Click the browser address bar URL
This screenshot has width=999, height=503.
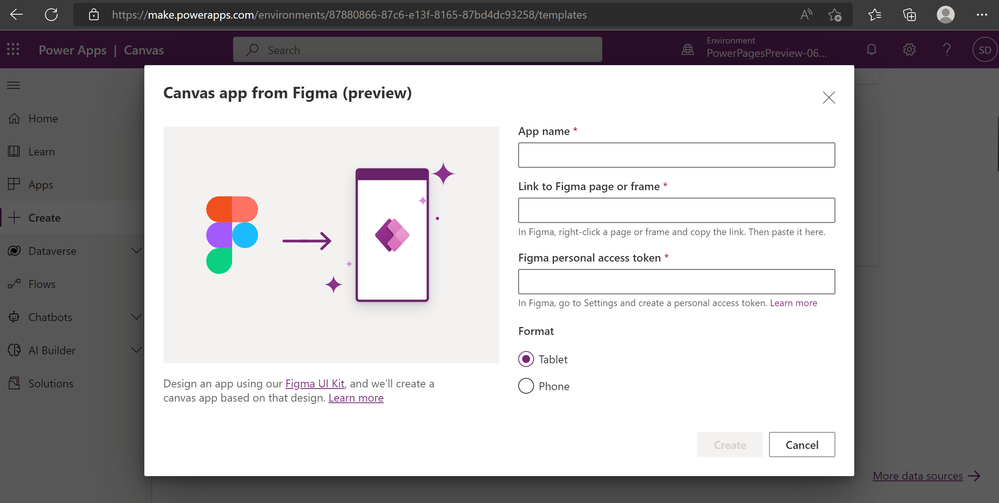(x=349, y=14)
